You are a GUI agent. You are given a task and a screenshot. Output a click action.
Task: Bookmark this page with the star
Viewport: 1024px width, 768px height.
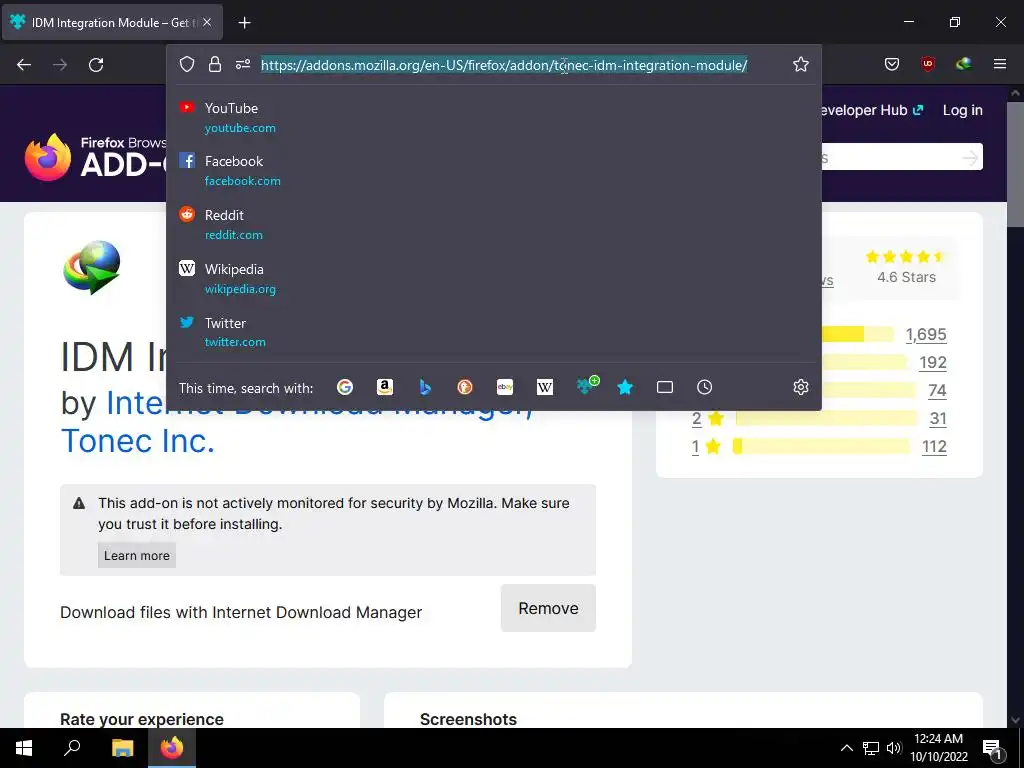pos(801,64)
